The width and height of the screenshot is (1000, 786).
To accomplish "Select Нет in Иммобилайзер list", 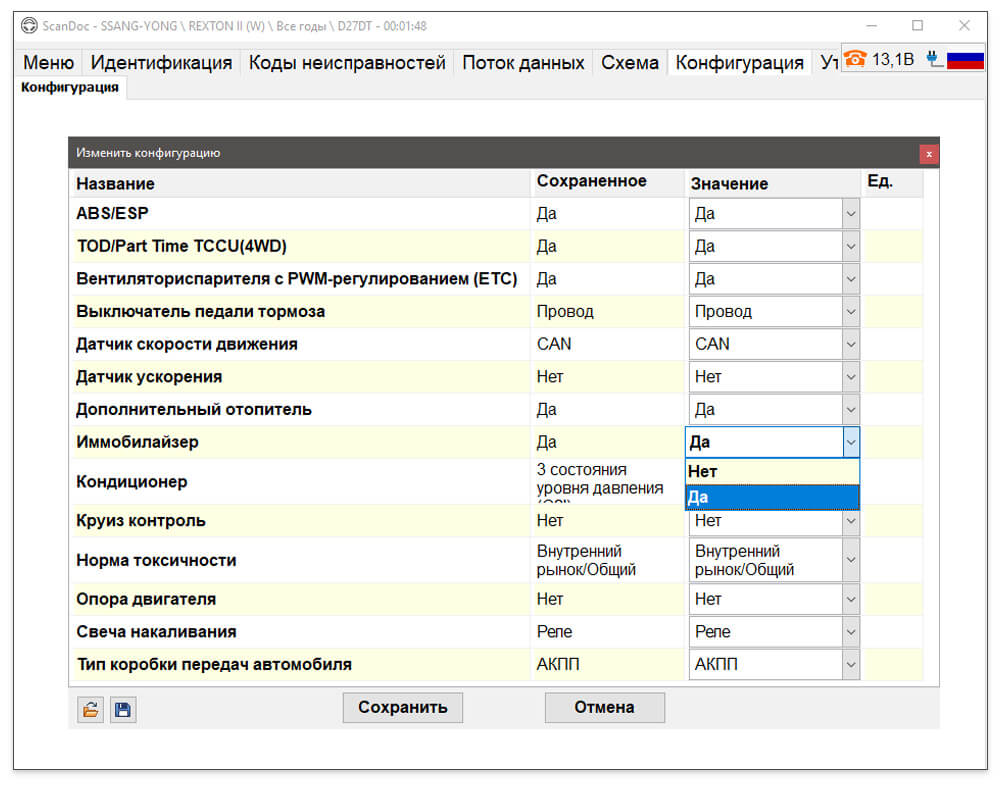I will tap(772, 471).
